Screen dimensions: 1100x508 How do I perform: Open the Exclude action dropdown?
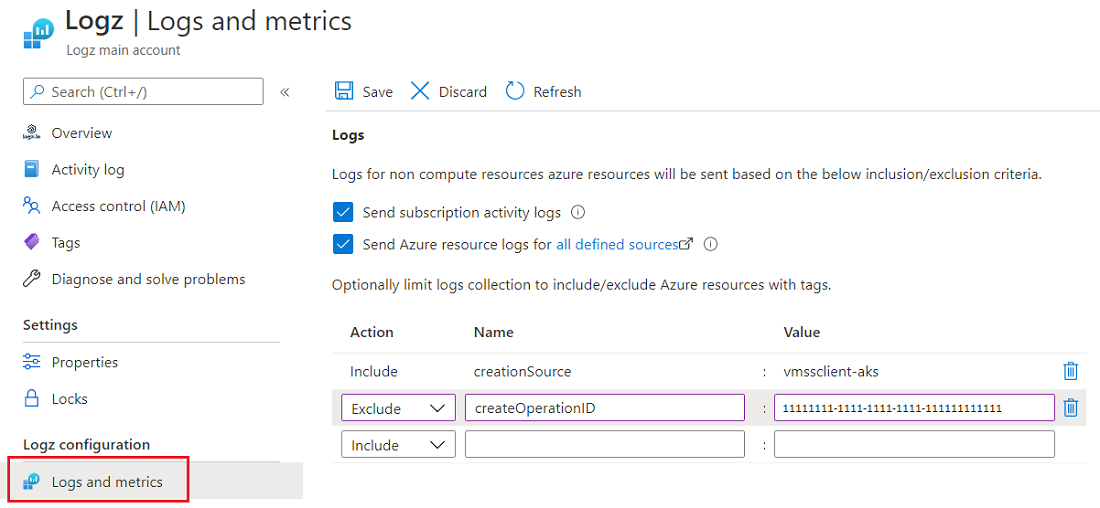[x=398, y=408]
